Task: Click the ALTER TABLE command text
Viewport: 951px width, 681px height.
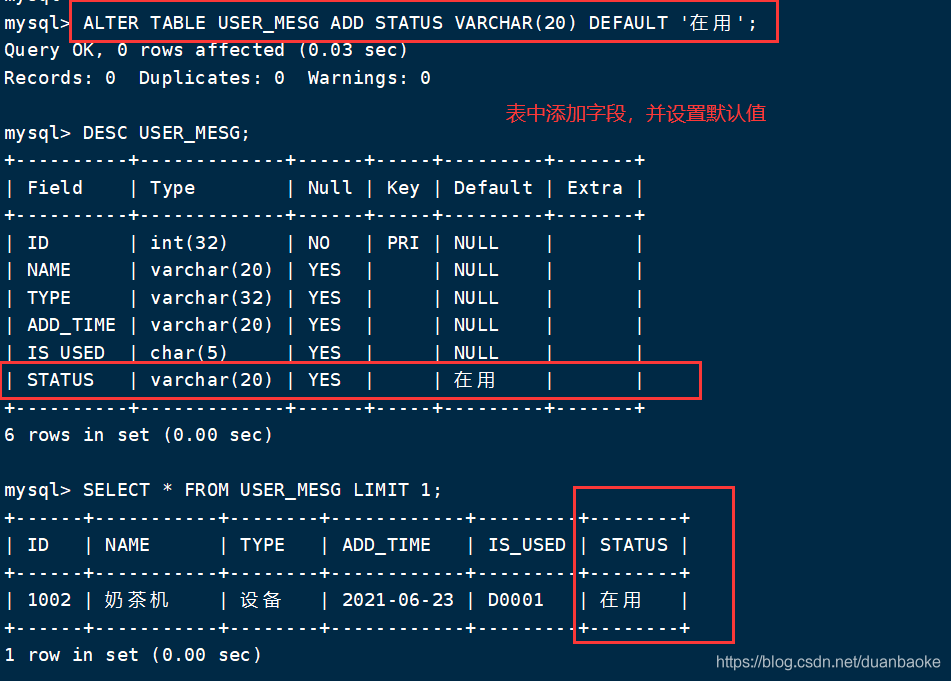Action: (421, 22)
